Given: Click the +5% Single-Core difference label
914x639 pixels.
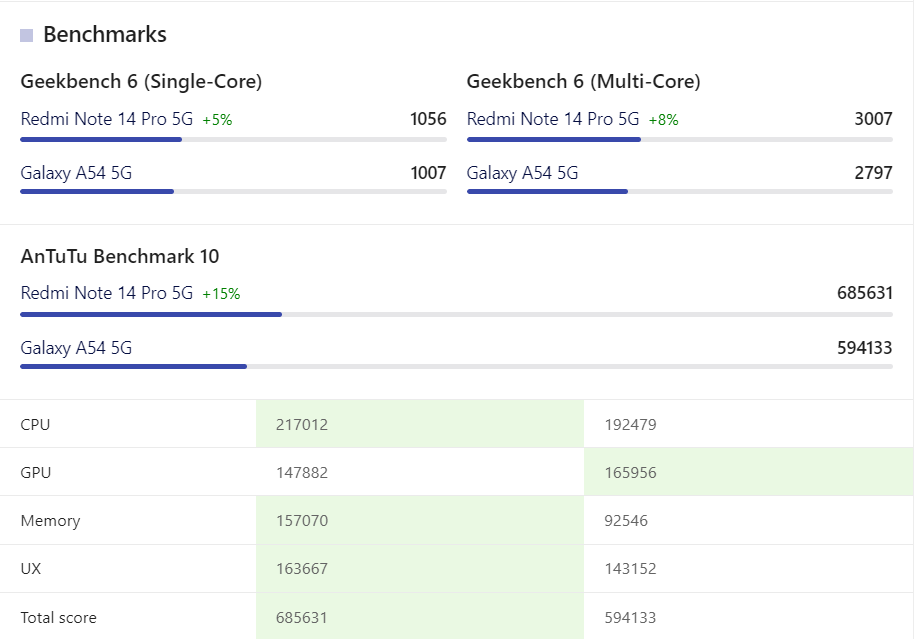Looking at the screenshot, I should (x=217, y=120).
